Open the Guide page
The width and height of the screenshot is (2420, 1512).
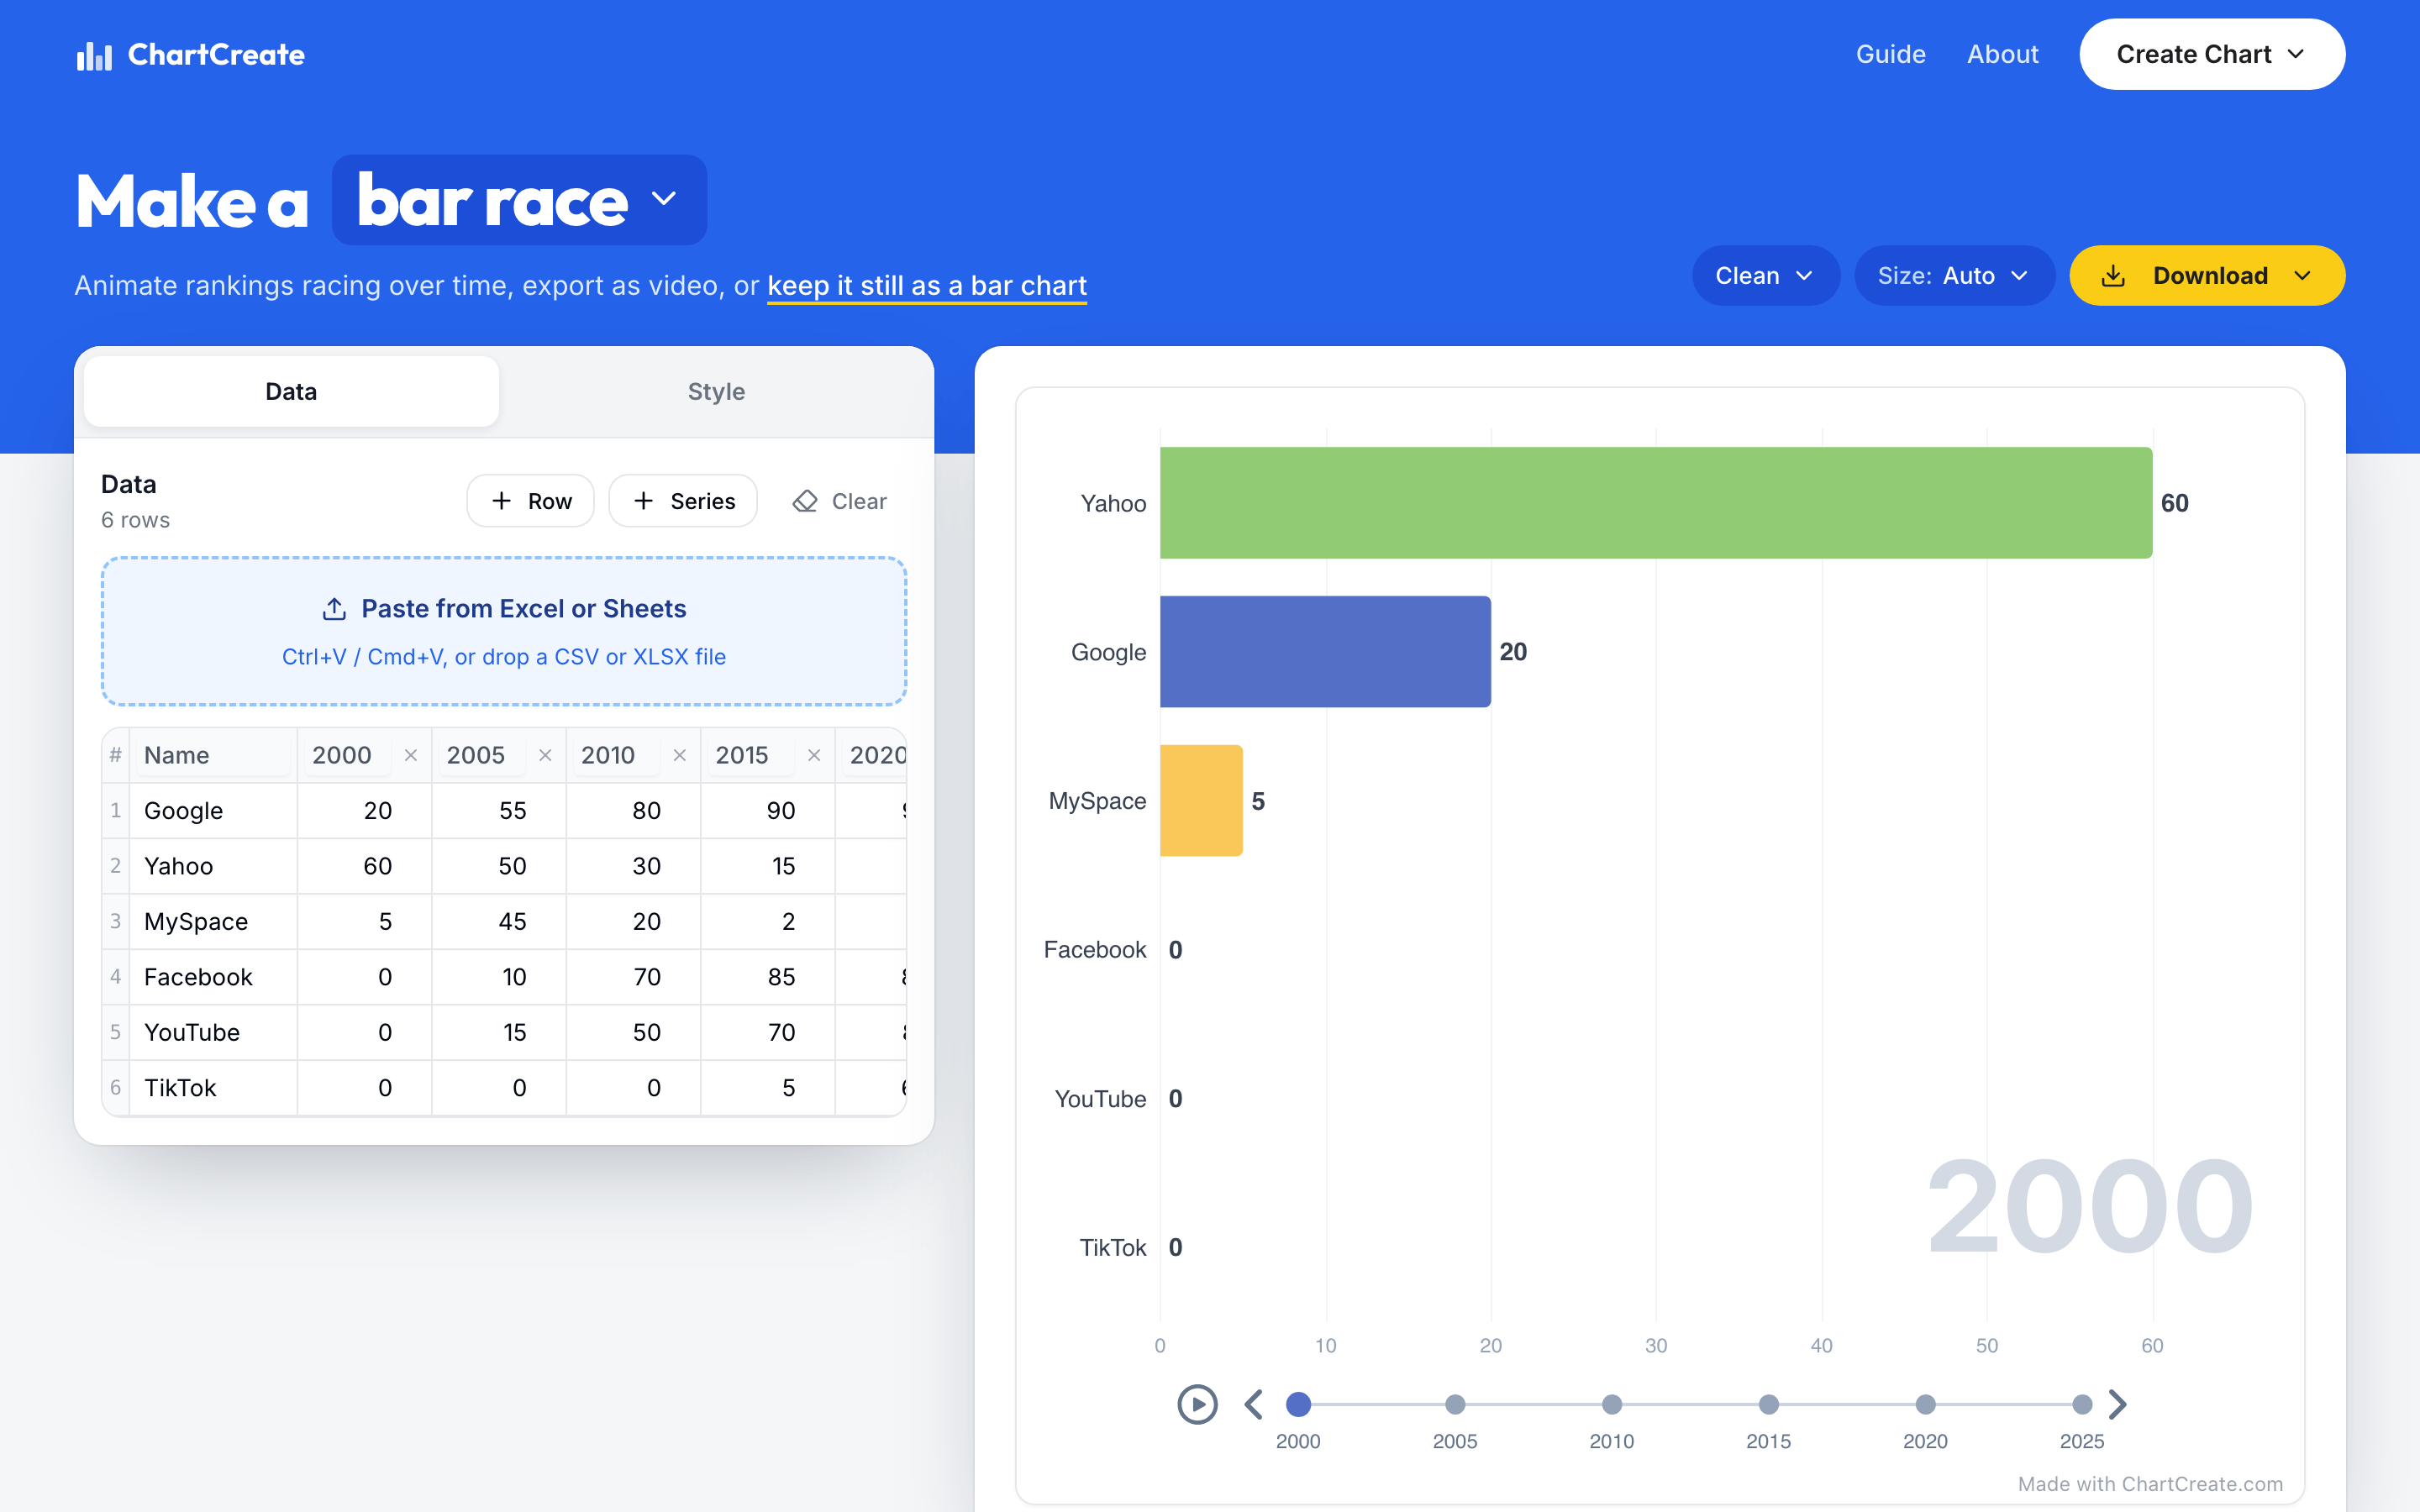coord(1890,54)
